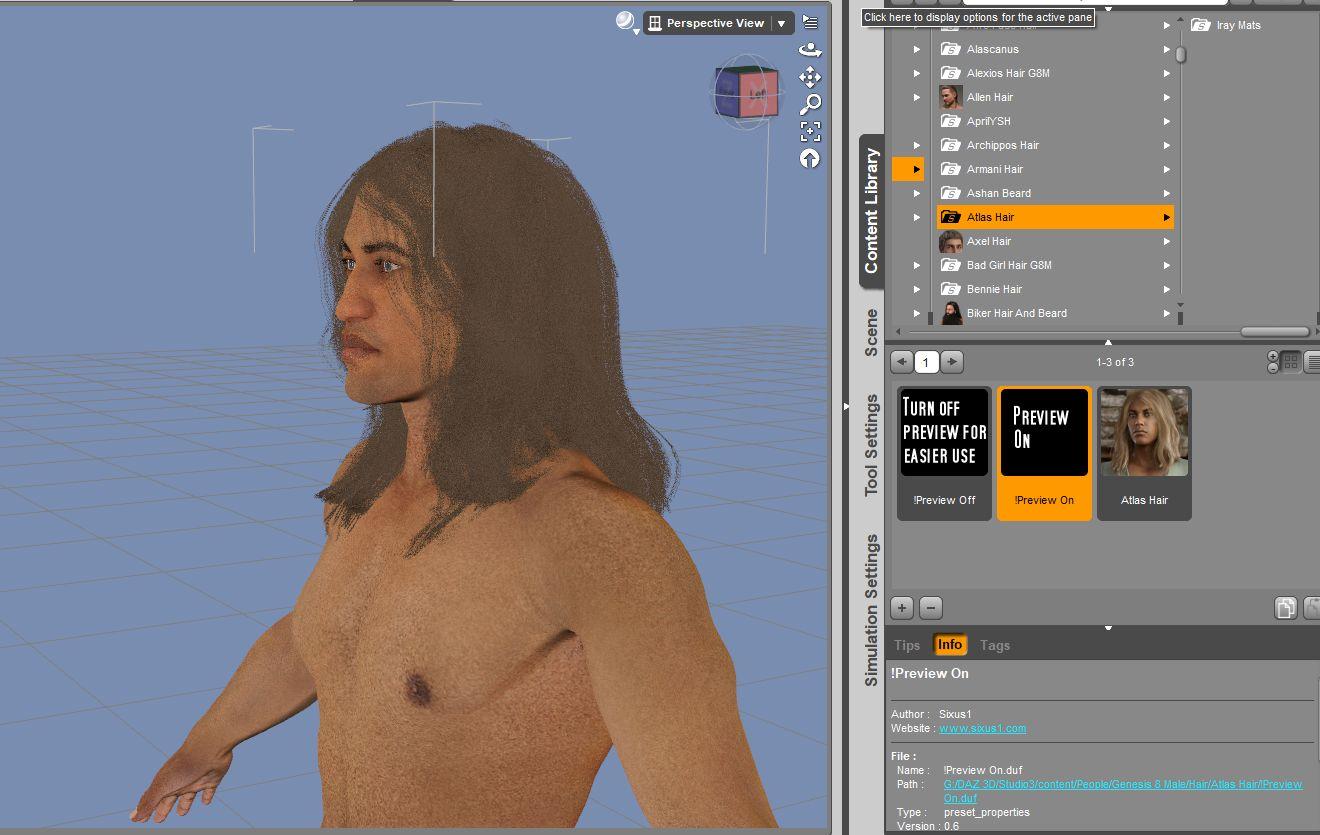Select the Atlas Hair thumbnail
1320x835 pixels.
(1144, 432)
